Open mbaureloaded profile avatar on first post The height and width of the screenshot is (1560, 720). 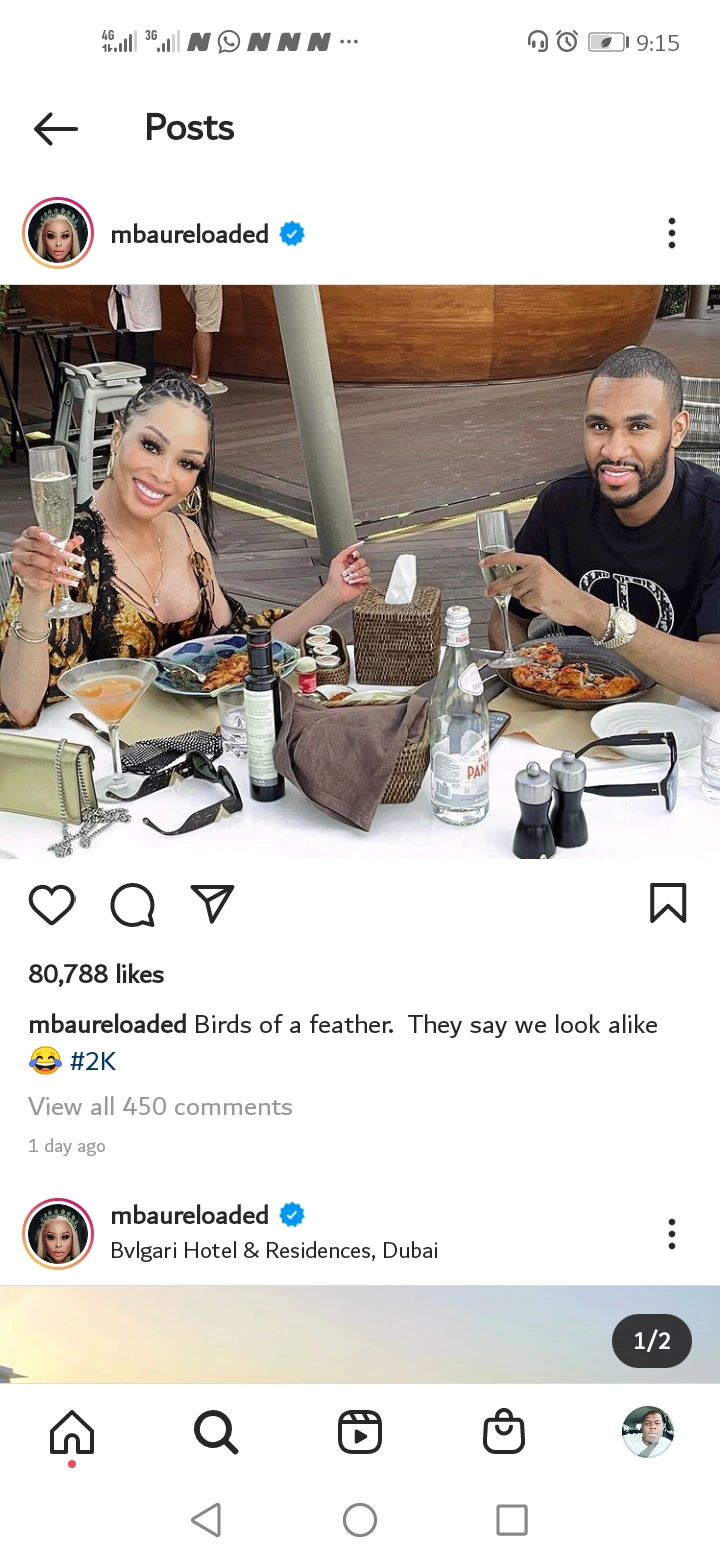pos(58,233)
